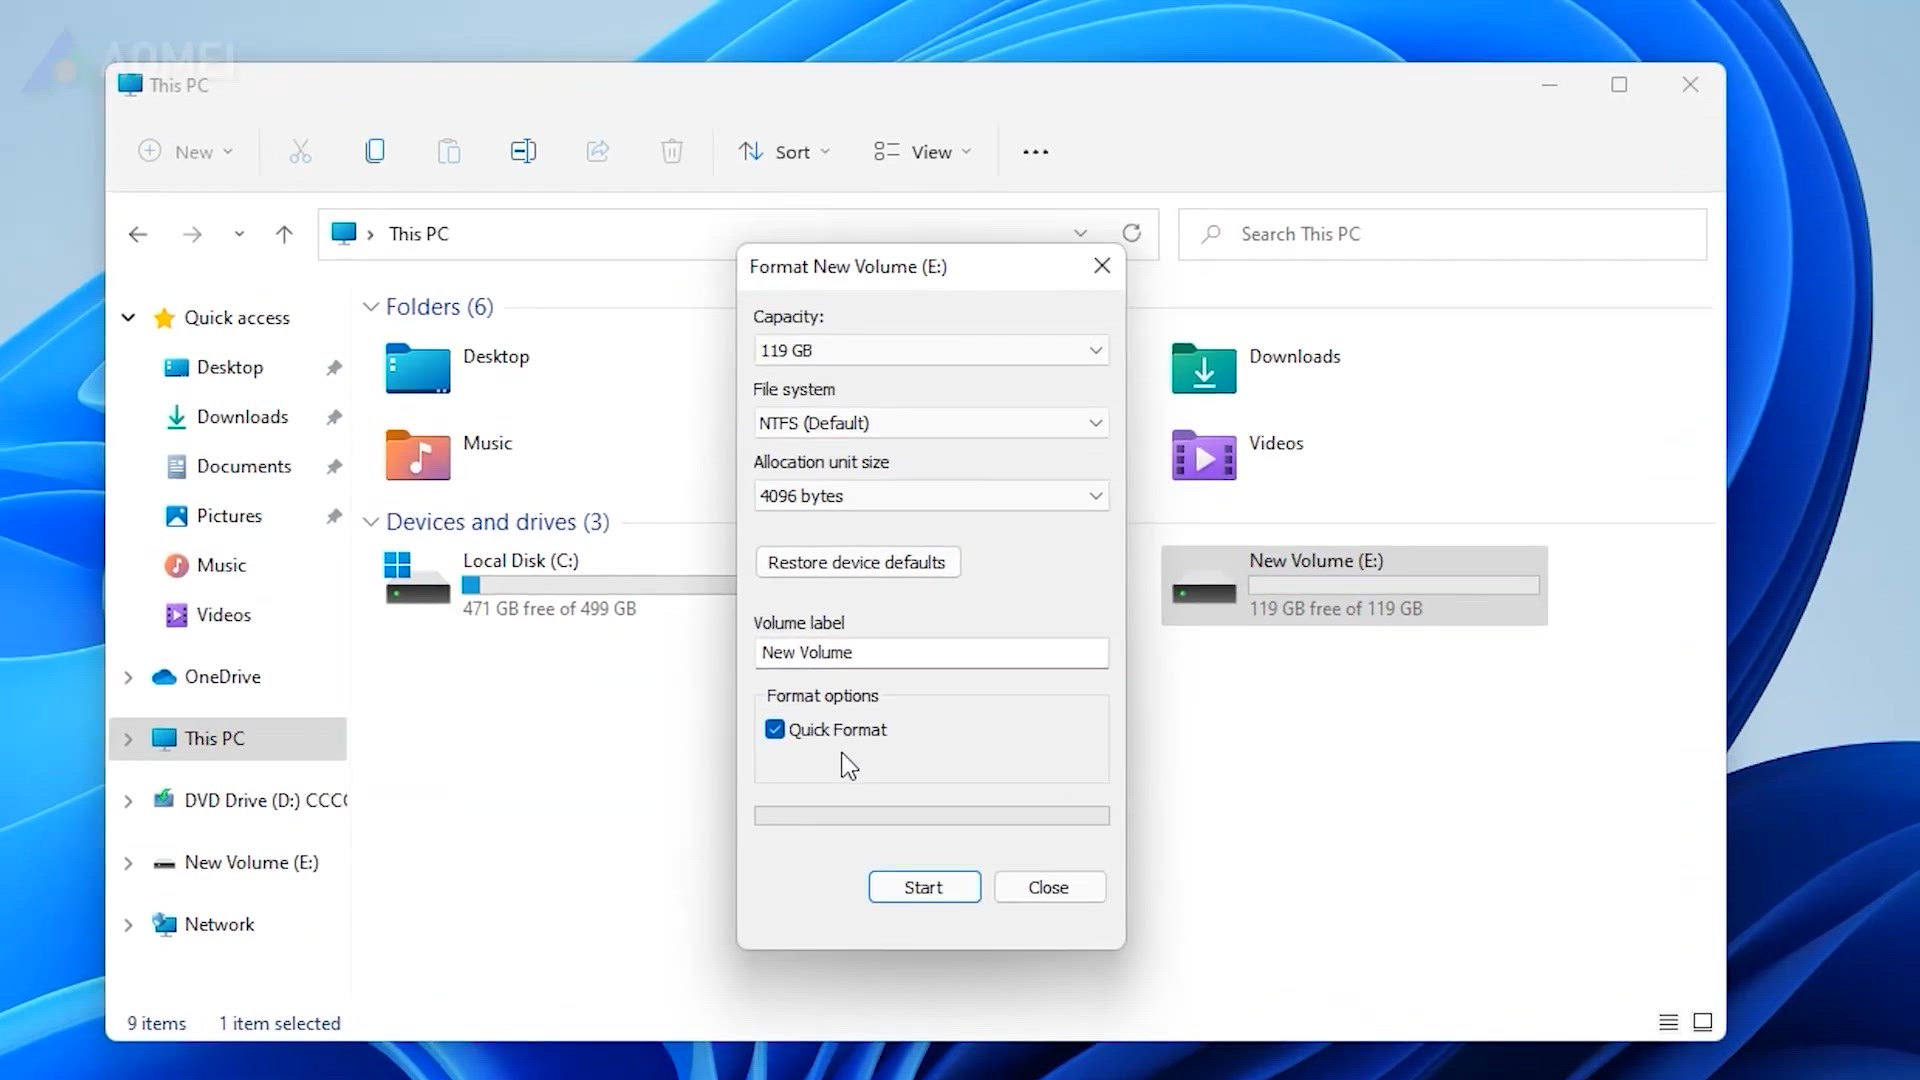Viewport: 1920px width, 1080px height.
Task: Go forward using the right arrow
Action: click(192, 234)
